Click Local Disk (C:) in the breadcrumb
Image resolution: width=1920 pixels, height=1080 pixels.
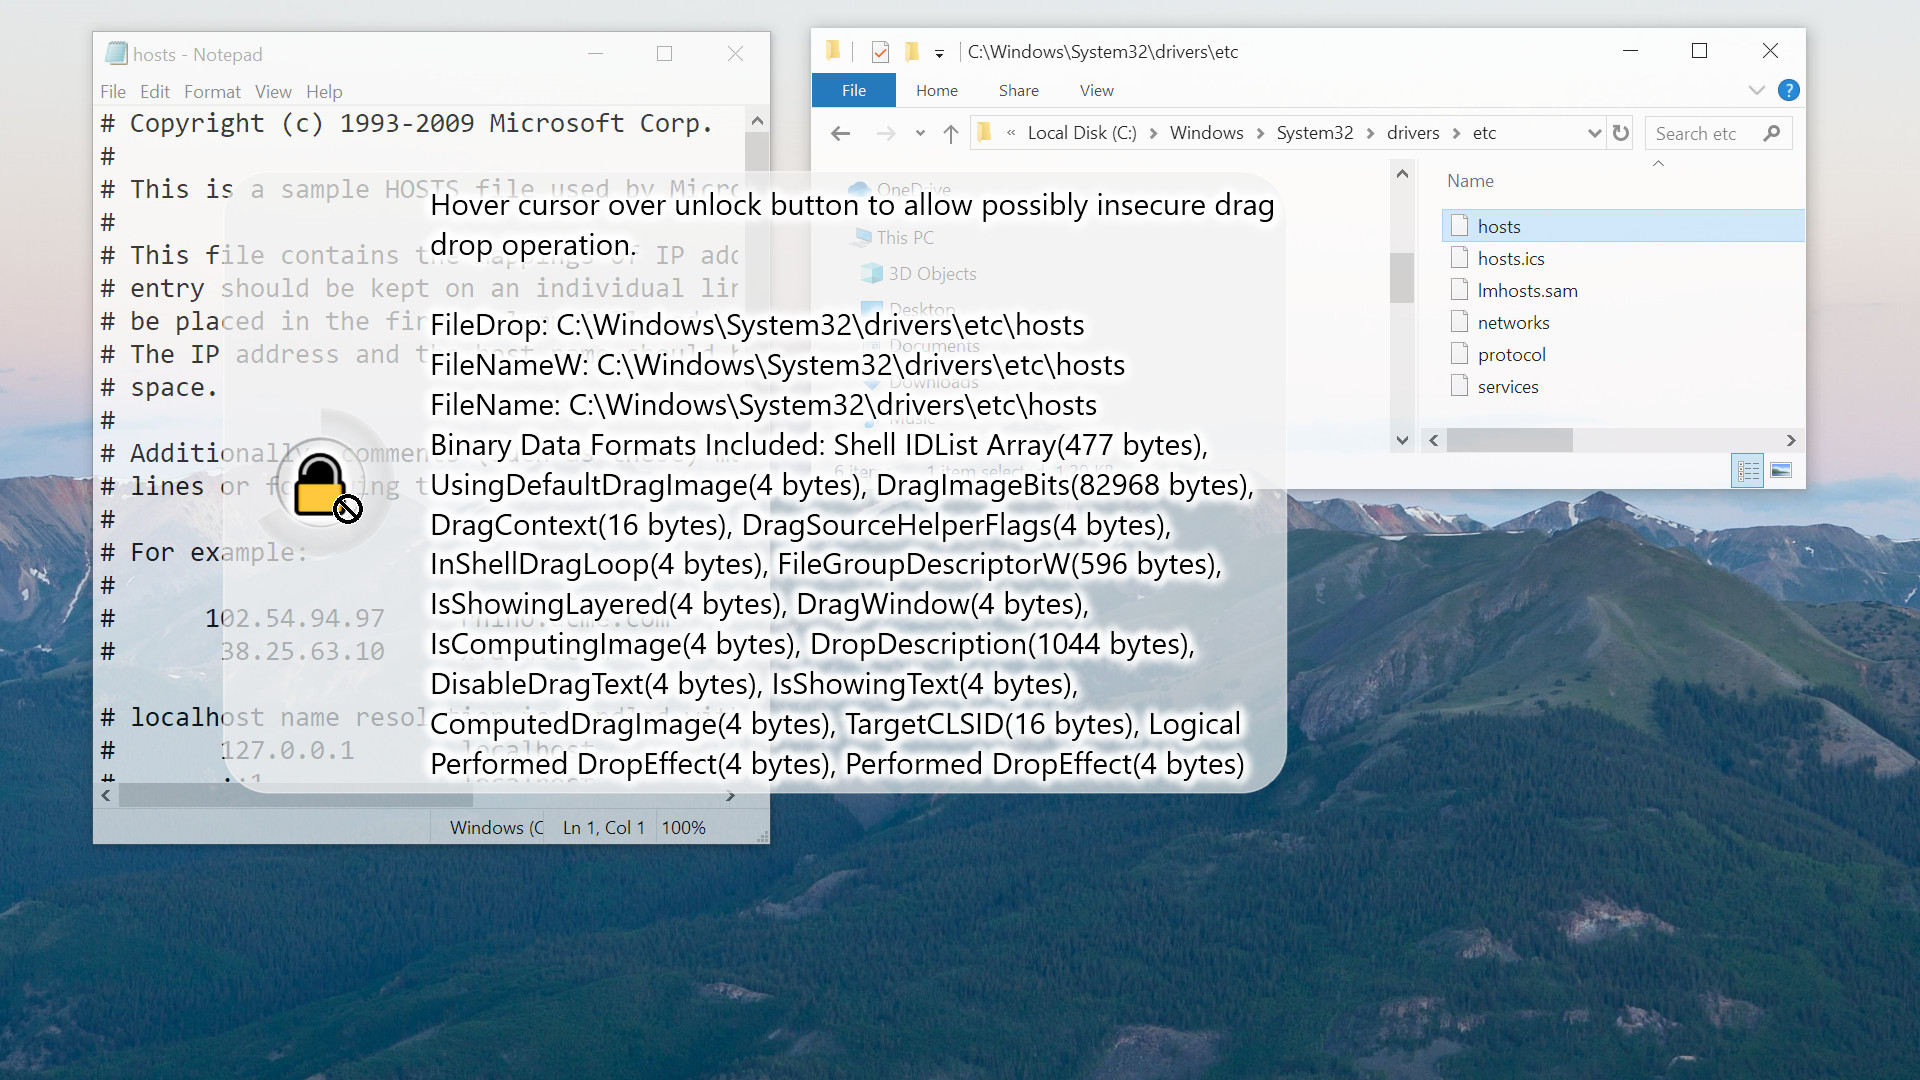click(x=1083, y=132)
